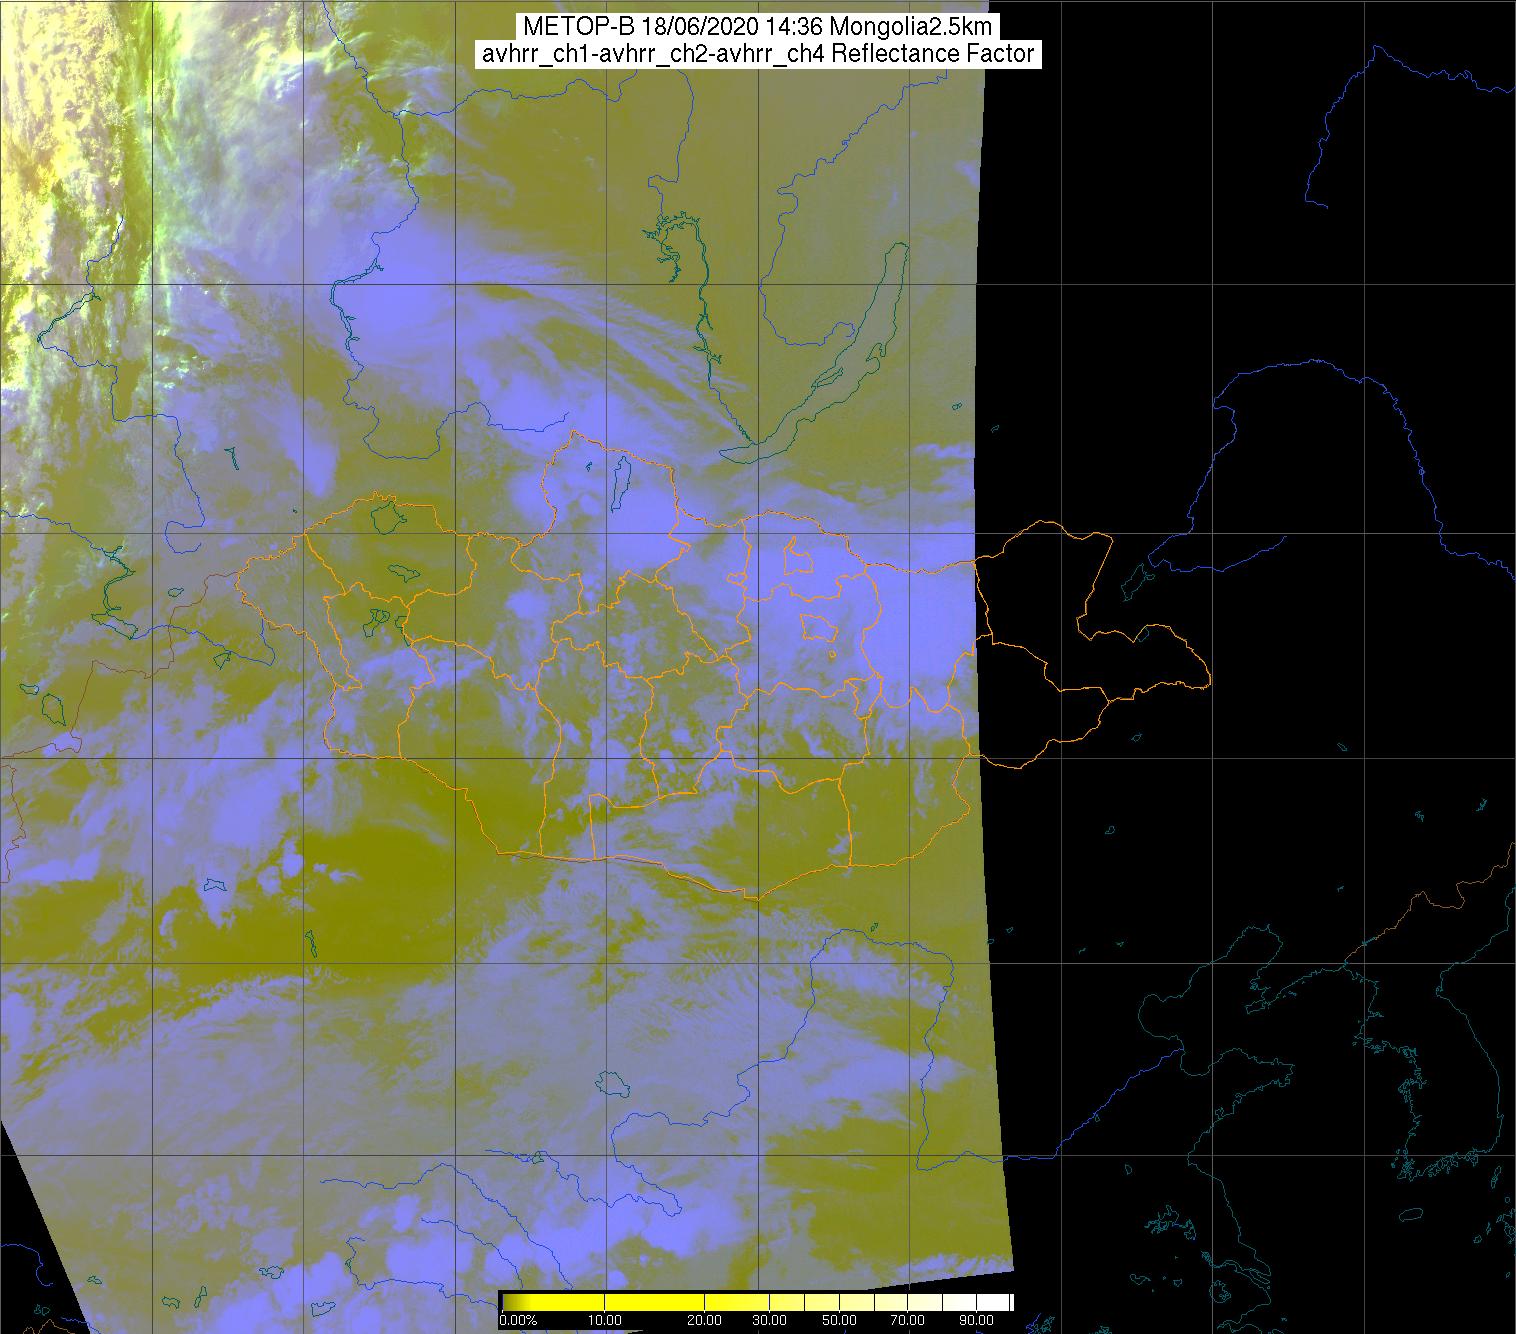
Task: Click the "90.00" colorbar label
Action: pos(975,1321)
